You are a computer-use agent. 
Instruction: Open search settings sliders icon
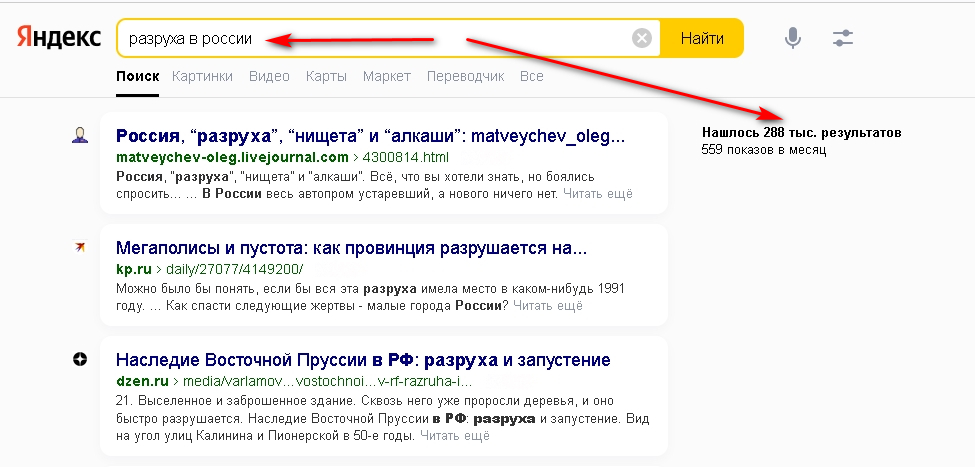pyautogui.click(x=843, y=39)
